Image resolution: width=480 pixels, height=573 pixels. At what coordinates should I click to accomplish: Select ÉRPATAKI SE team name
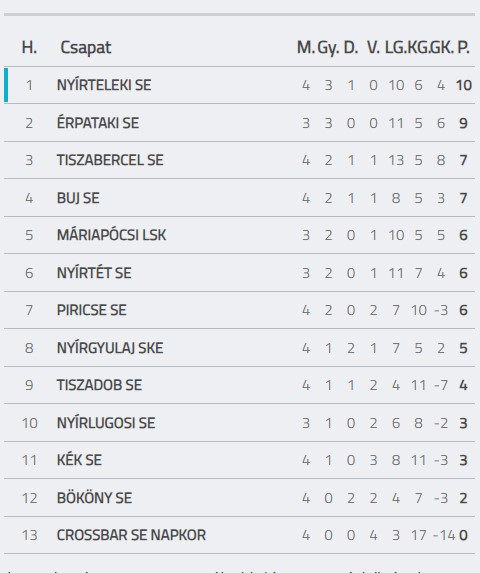(x=98, y=123)
